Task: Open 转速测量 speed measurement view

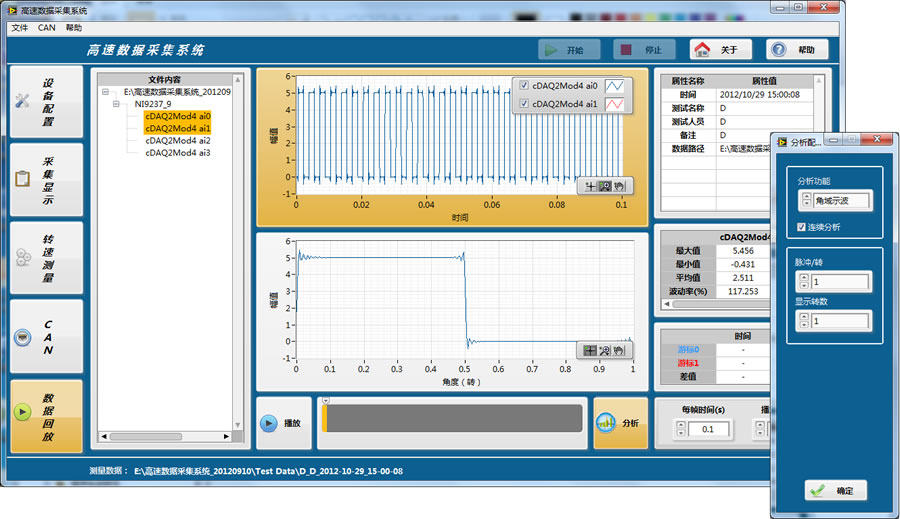Action: click(x=47, y=258)
